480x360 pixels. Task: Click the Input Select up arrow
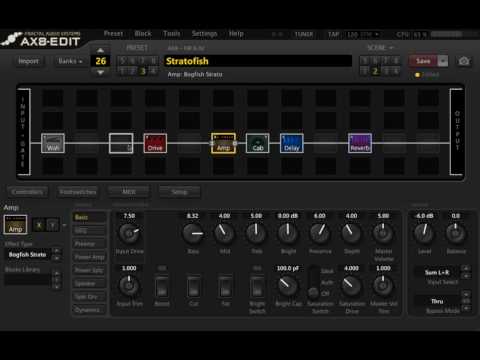point(466,268)
